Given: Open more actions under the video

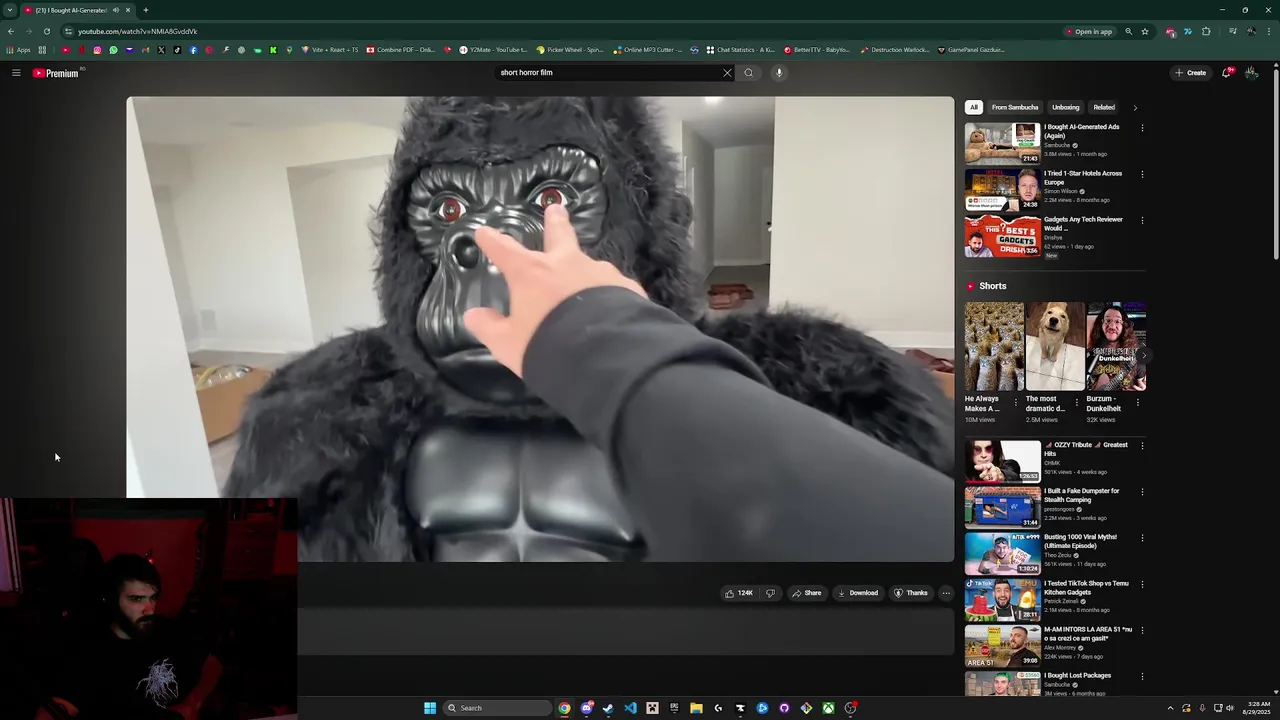Looking at the screenshot, I should (x=946, y=593).
